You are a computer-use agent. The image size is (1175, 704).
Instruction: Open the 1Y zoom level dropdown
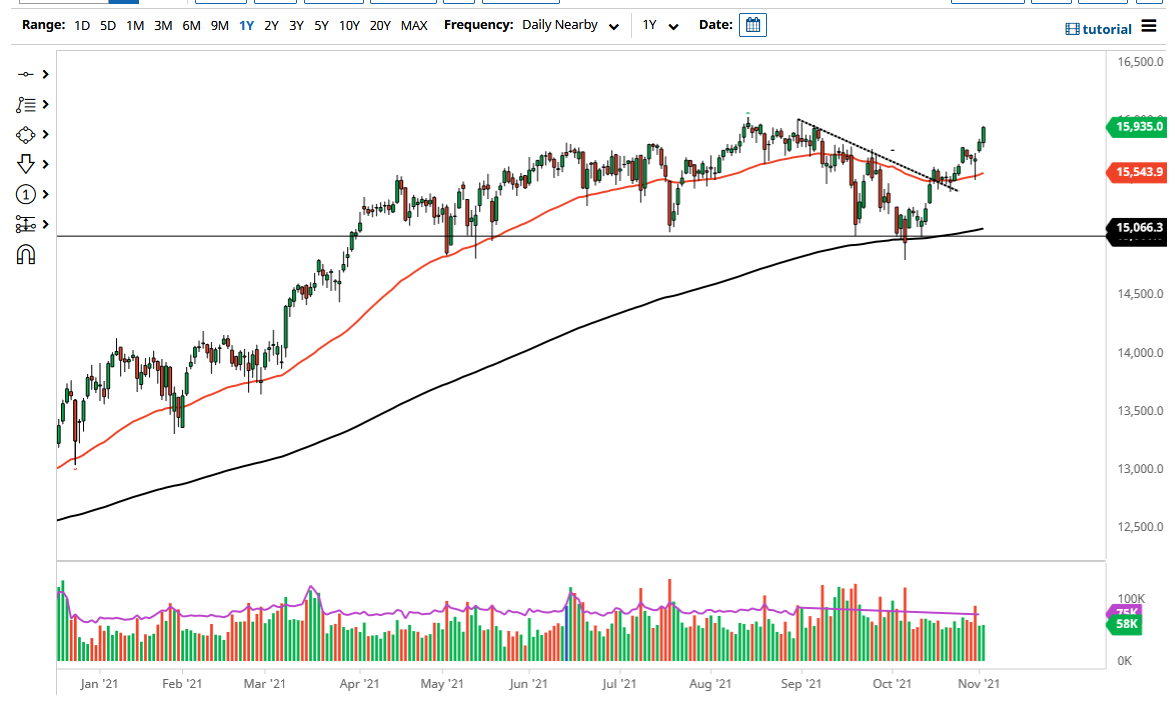click(662, 25)
